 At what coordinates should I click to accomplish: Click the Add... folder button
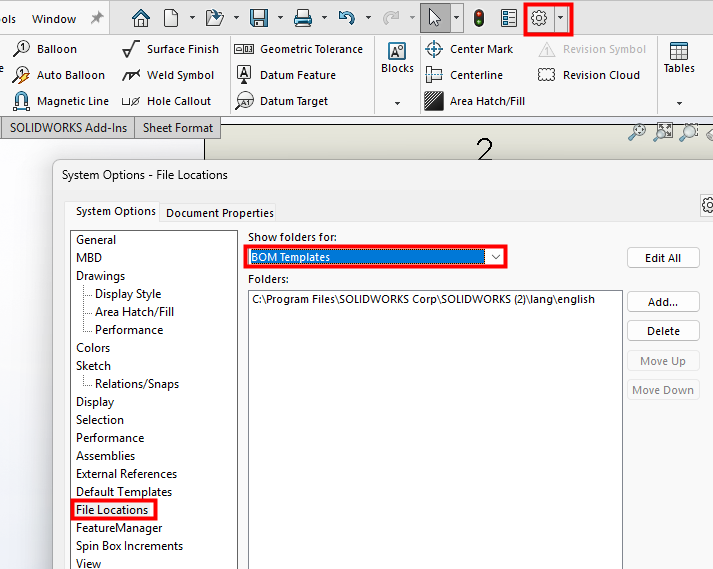pos(663,302)
